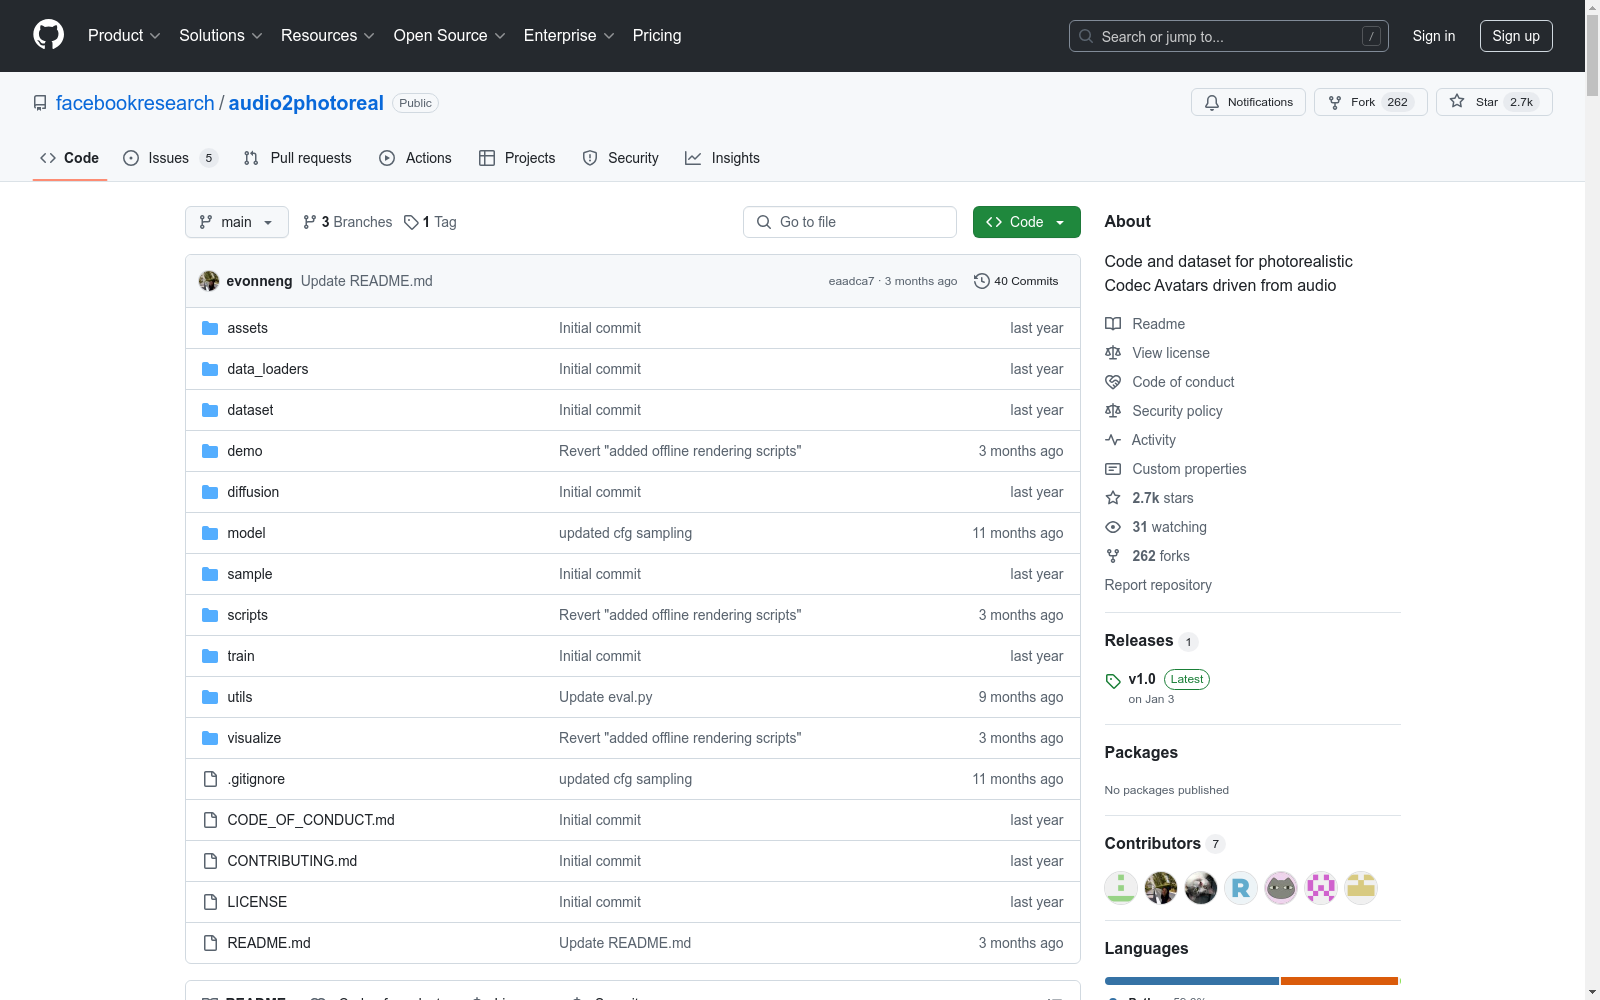Open Code of conduct heart icon
This screenshot has width=1600, height=1000.
pyautogui.click(x=1113, y=382)
